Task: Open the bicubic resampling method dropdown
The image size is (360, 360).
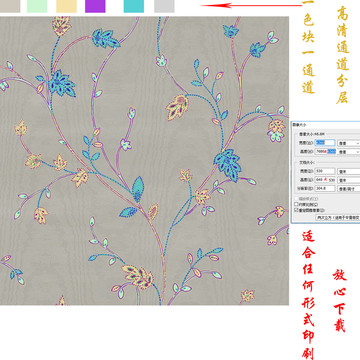Action: click(x=338, y=217)
